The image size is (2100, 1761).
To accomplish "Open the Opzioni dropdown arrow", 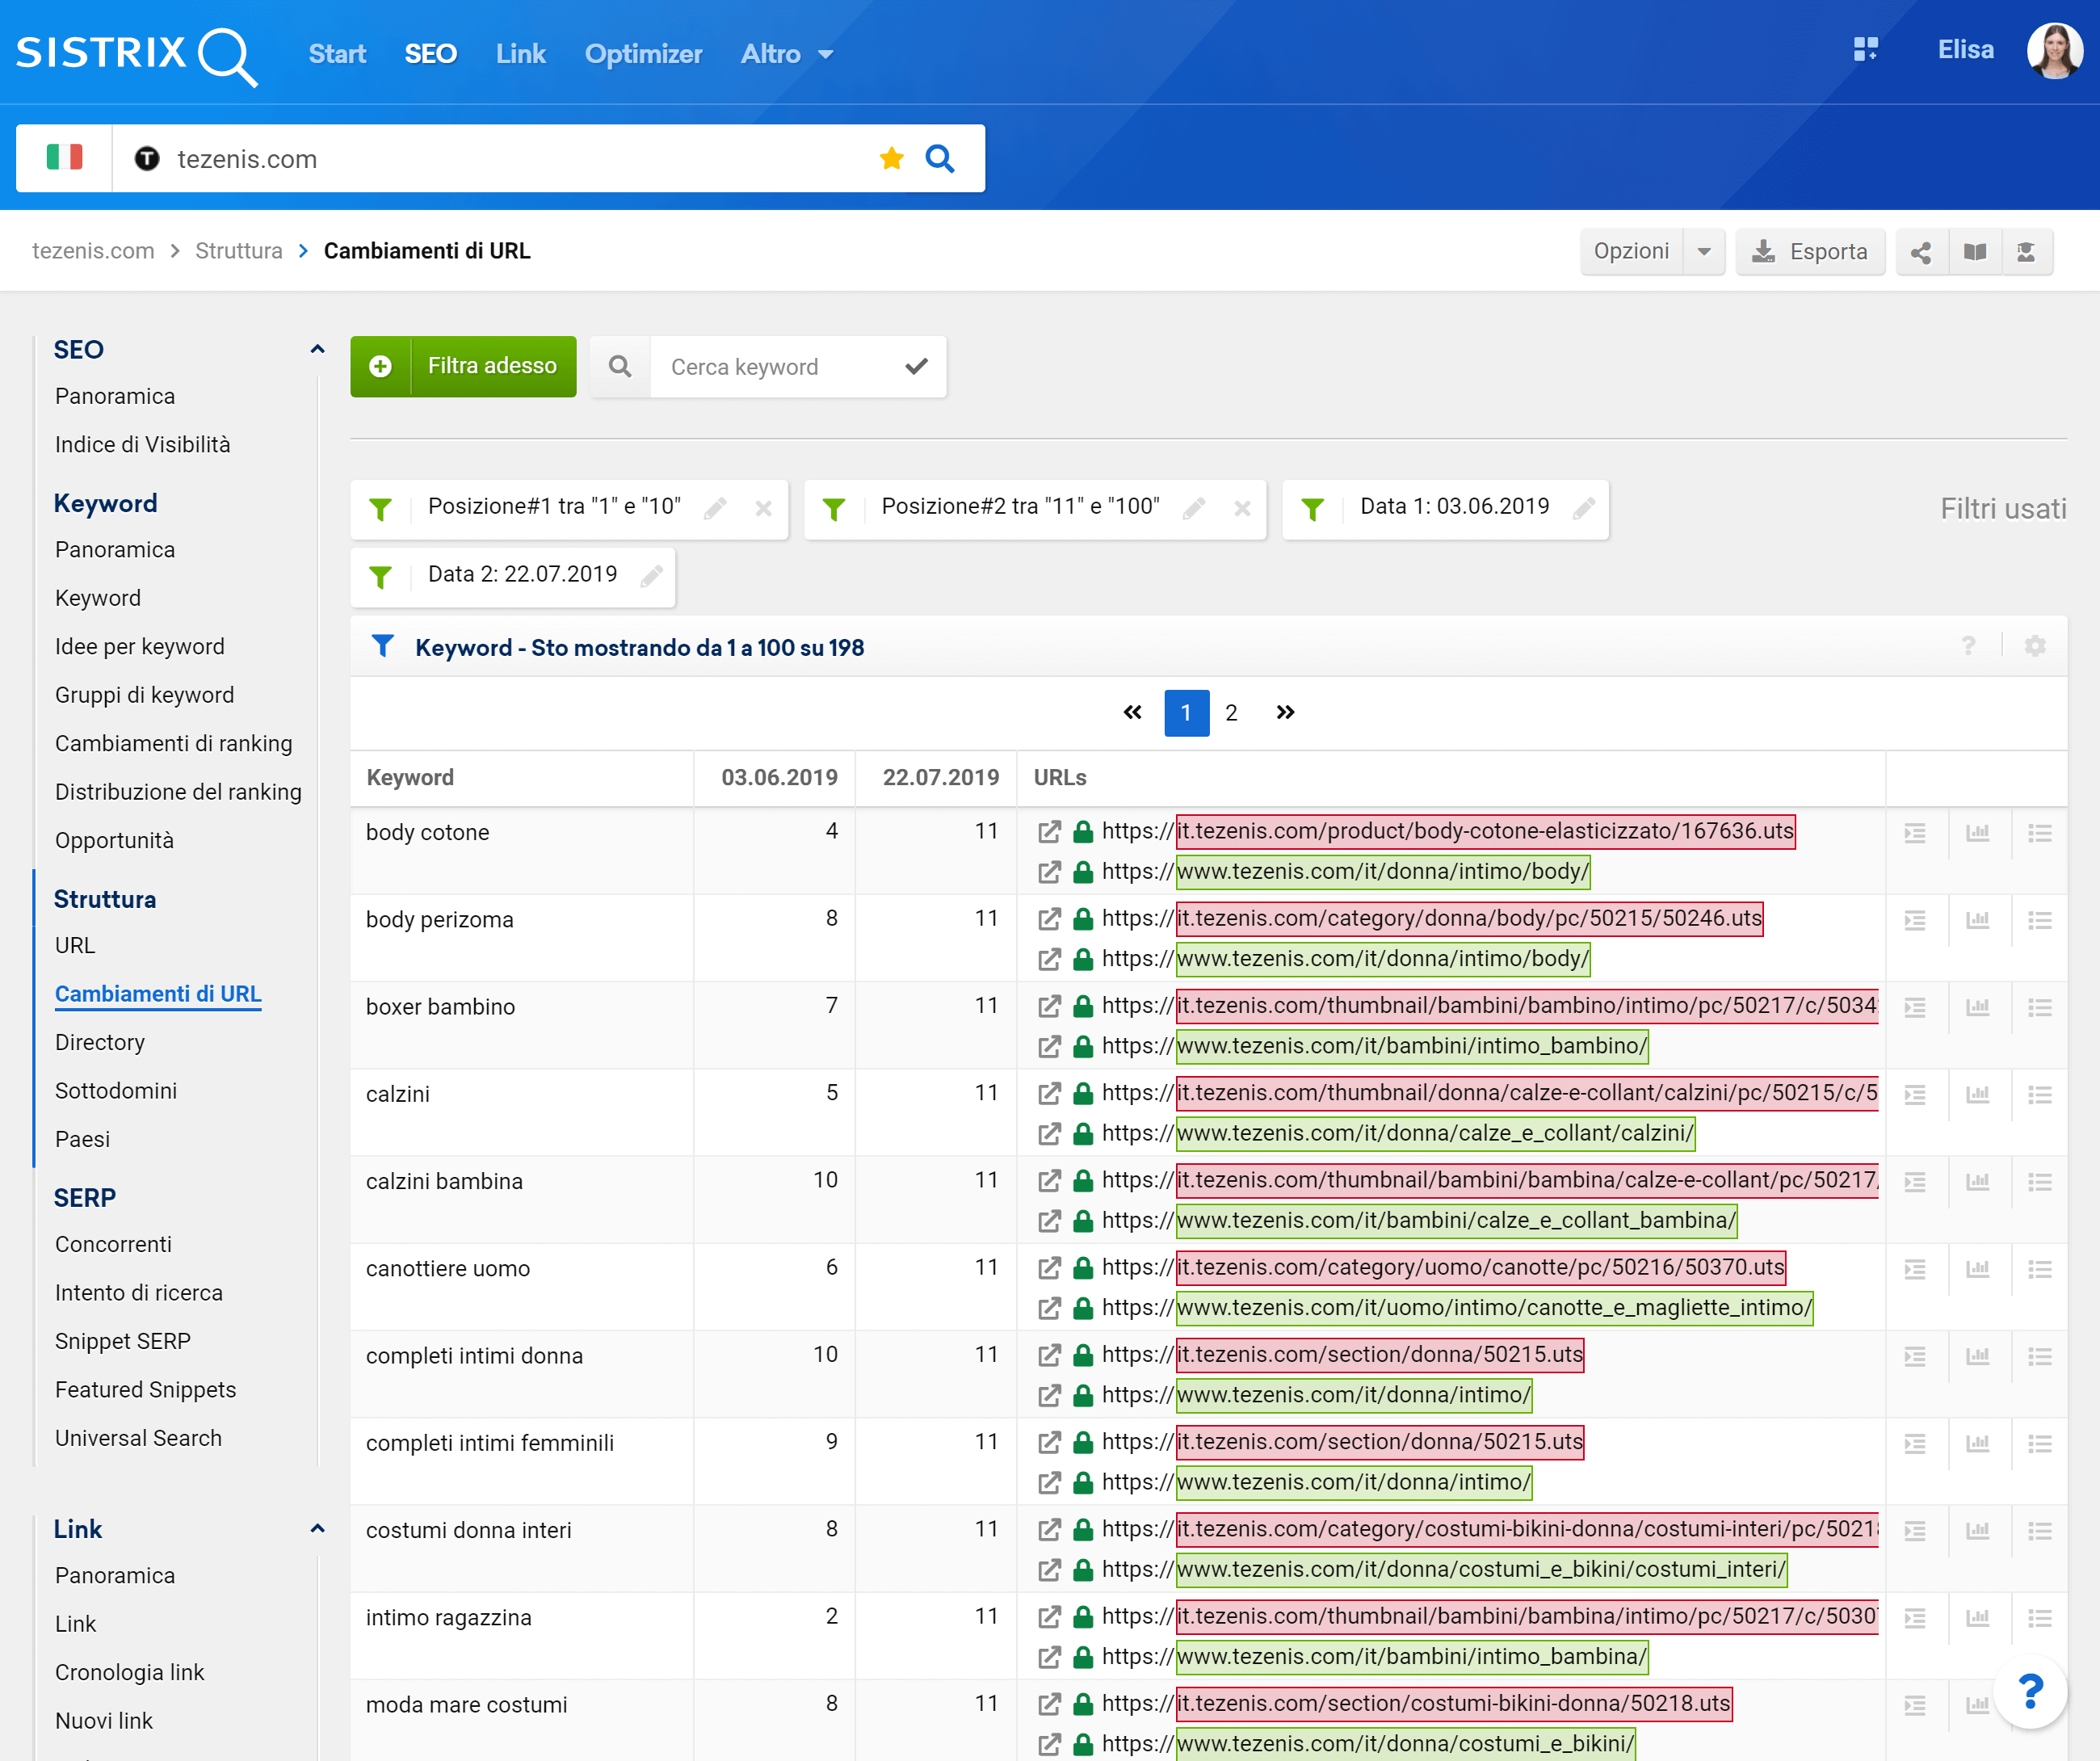I will click(x=1704, y=252).
